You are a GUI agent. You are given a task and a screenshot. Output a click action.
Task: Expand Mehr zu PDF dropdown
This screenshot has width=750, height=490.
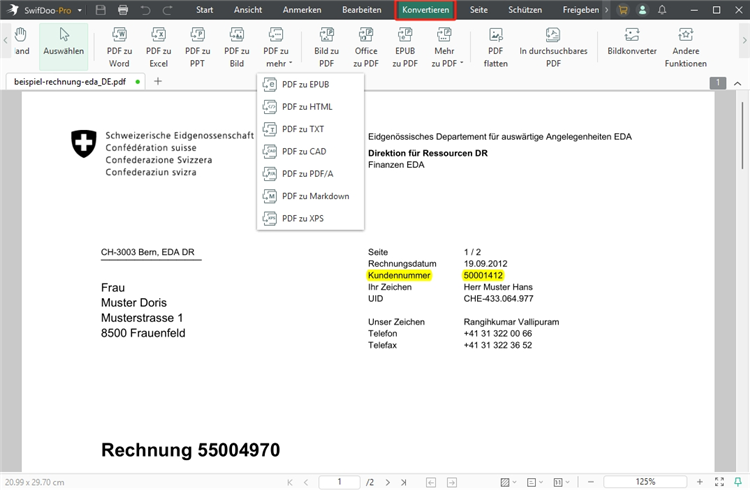(x=445, y=47)
